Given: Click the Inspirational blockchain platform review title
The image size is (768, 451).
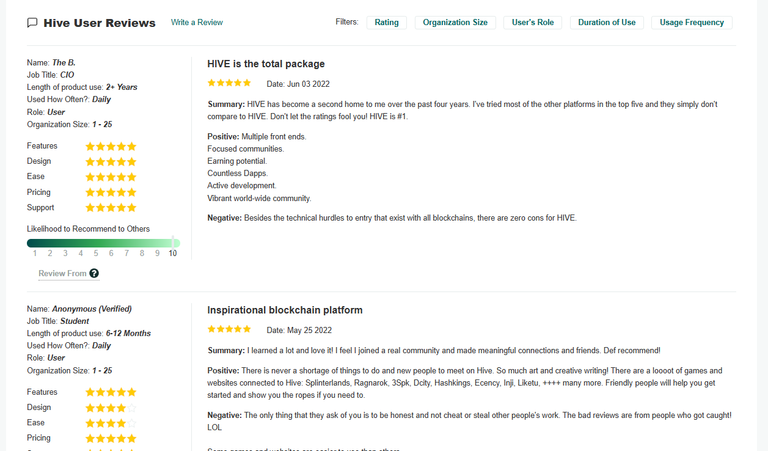Looking at the screenshot, I should (x=285, y=310).
